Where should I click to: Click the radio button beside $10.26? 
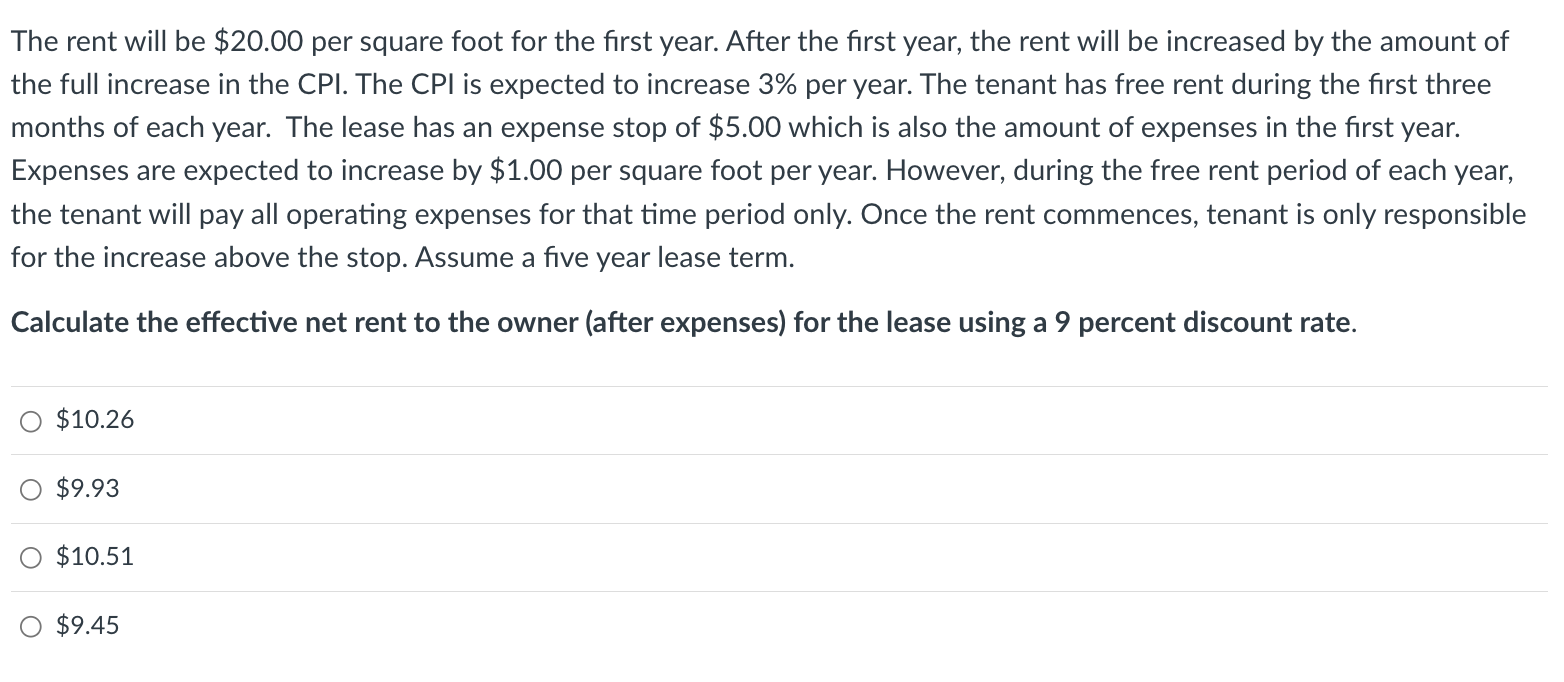[x=30, y=420]
